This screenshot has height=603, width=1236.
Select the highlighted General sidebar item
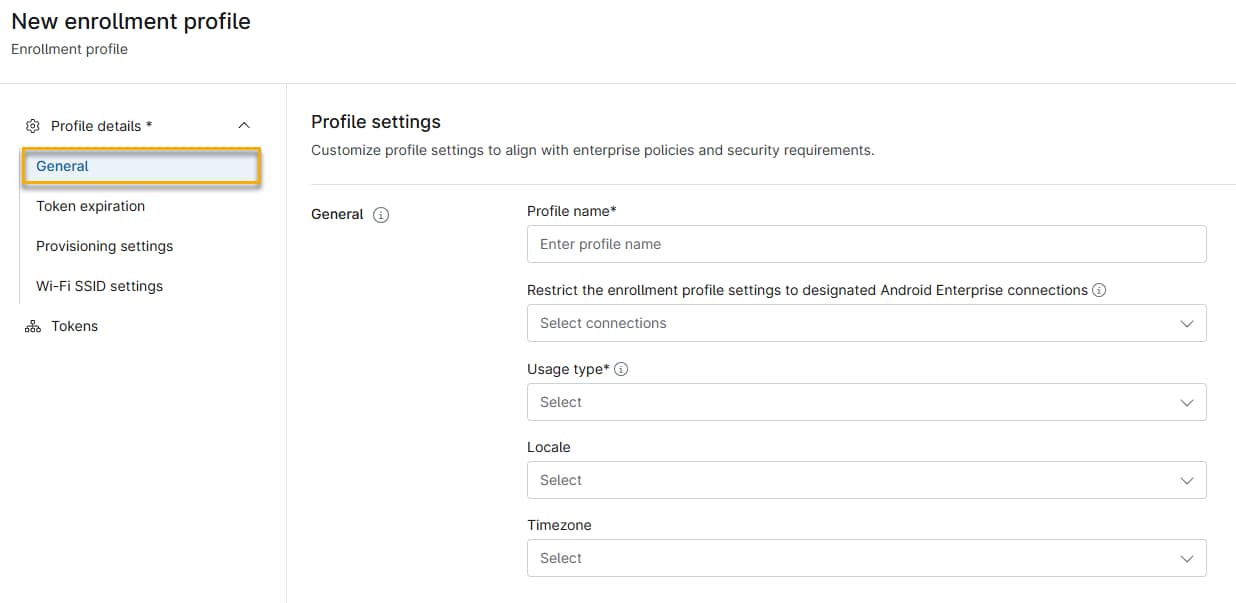[x=62, y=166]
